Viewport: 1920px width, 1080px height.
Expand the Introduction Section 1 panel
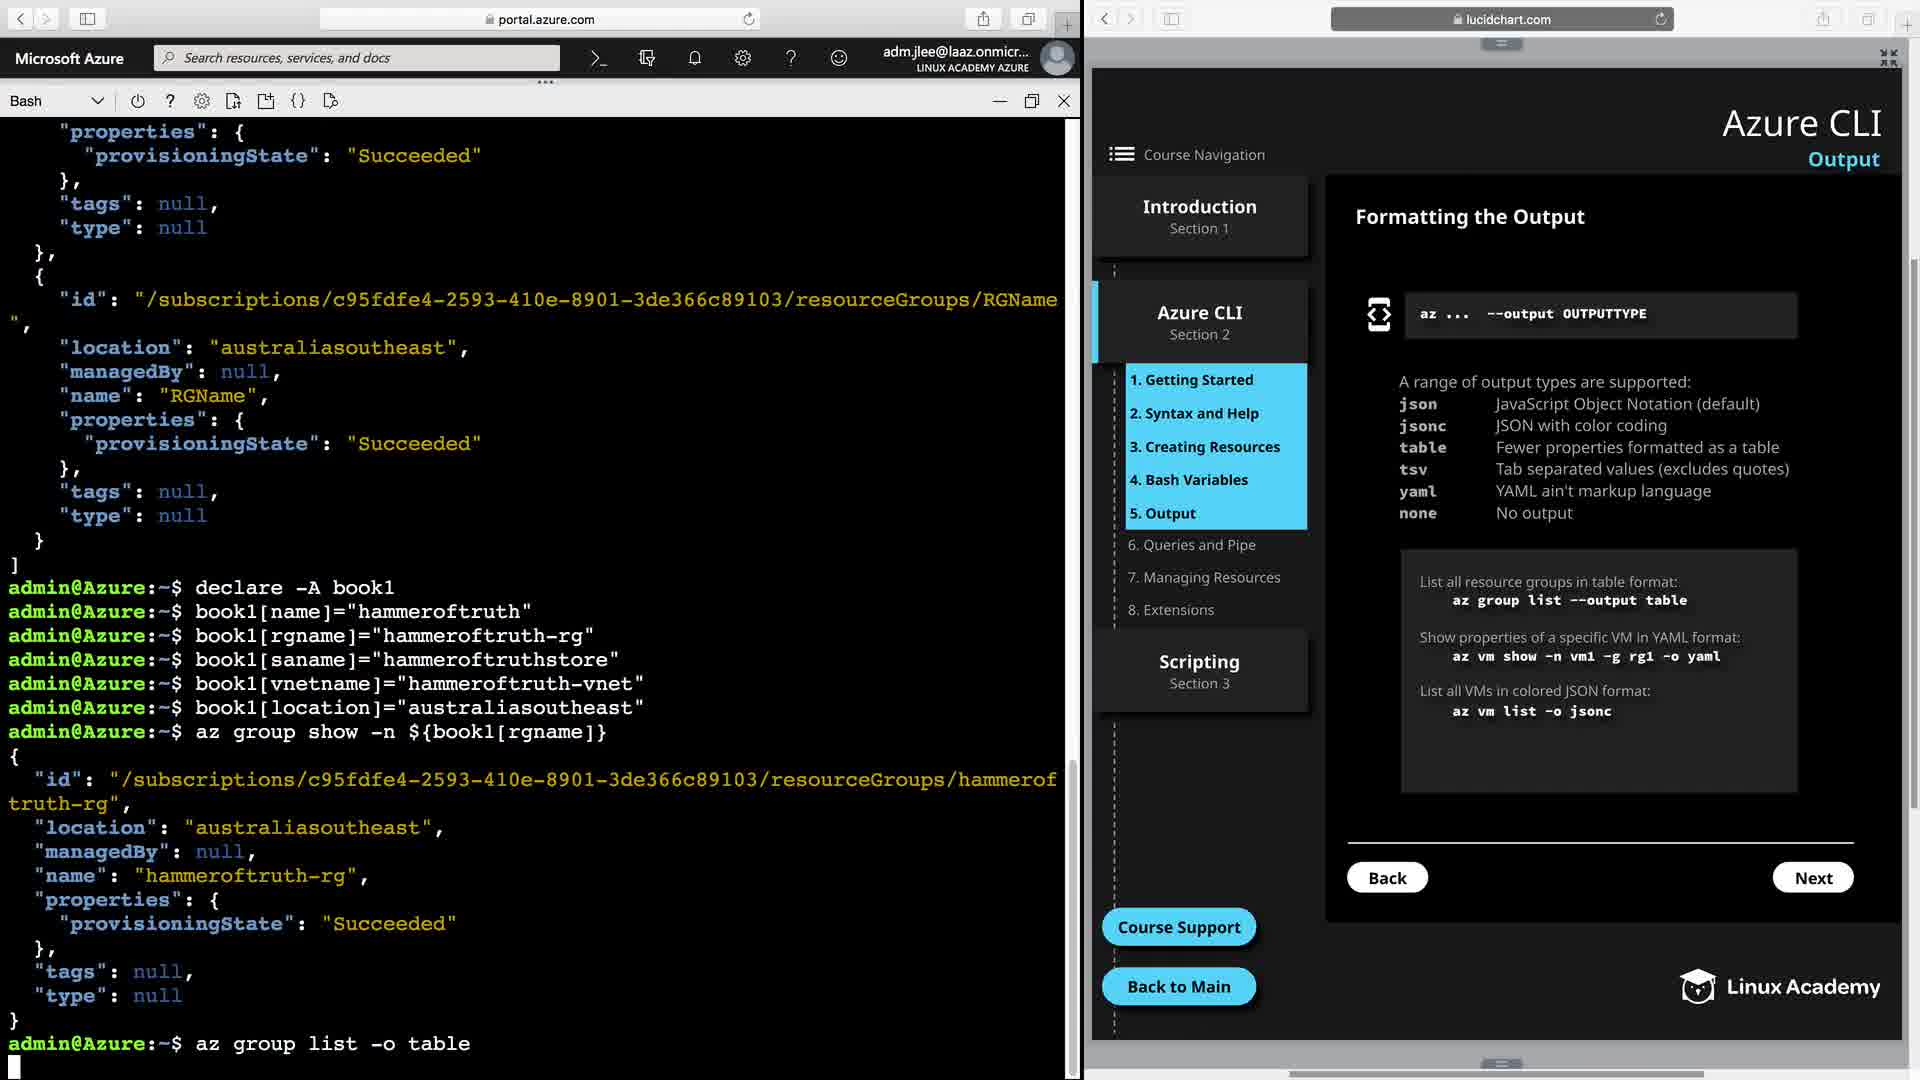coord(1199,216)
